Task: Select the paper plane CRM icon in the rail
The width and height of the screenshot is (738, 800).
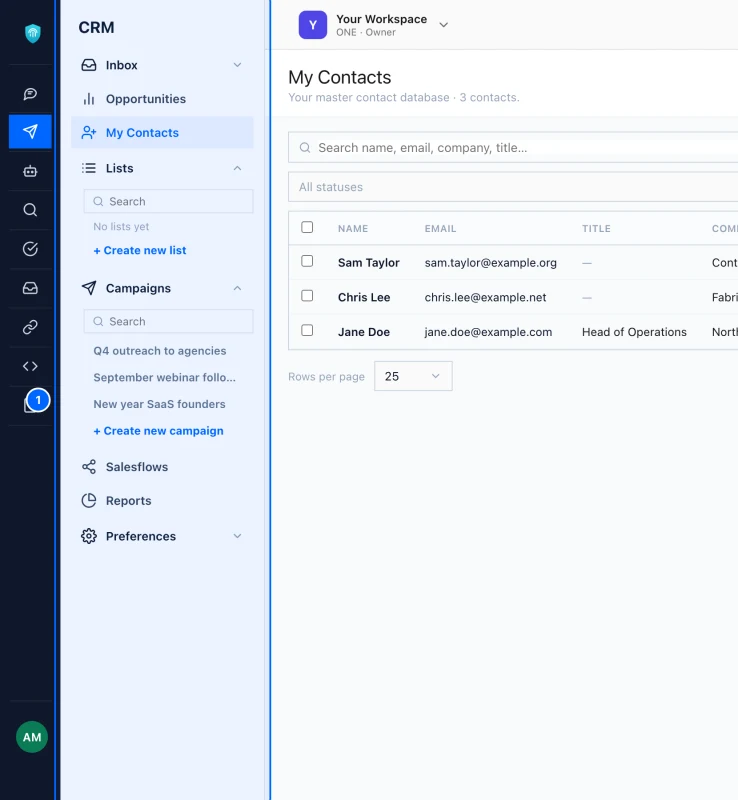Action: pos(30,131)
